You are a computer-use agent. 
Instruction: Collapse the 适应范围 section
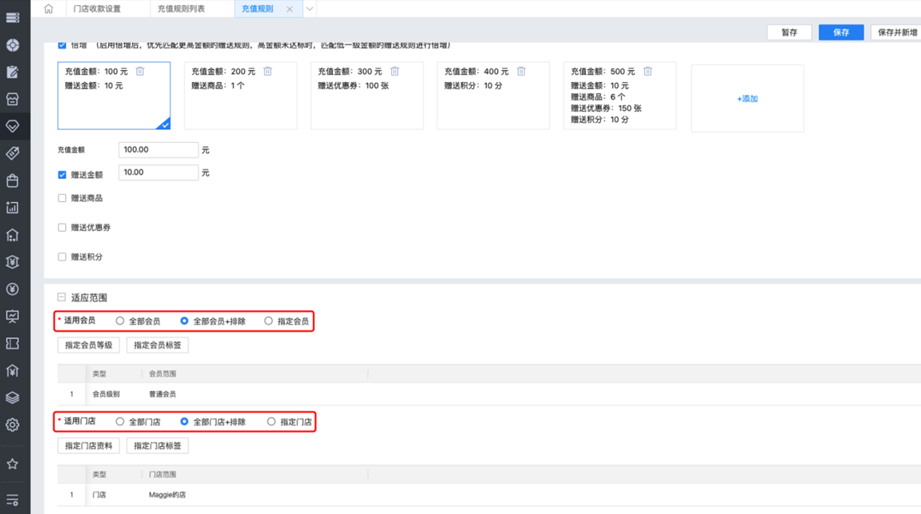[x=62, y=297]
